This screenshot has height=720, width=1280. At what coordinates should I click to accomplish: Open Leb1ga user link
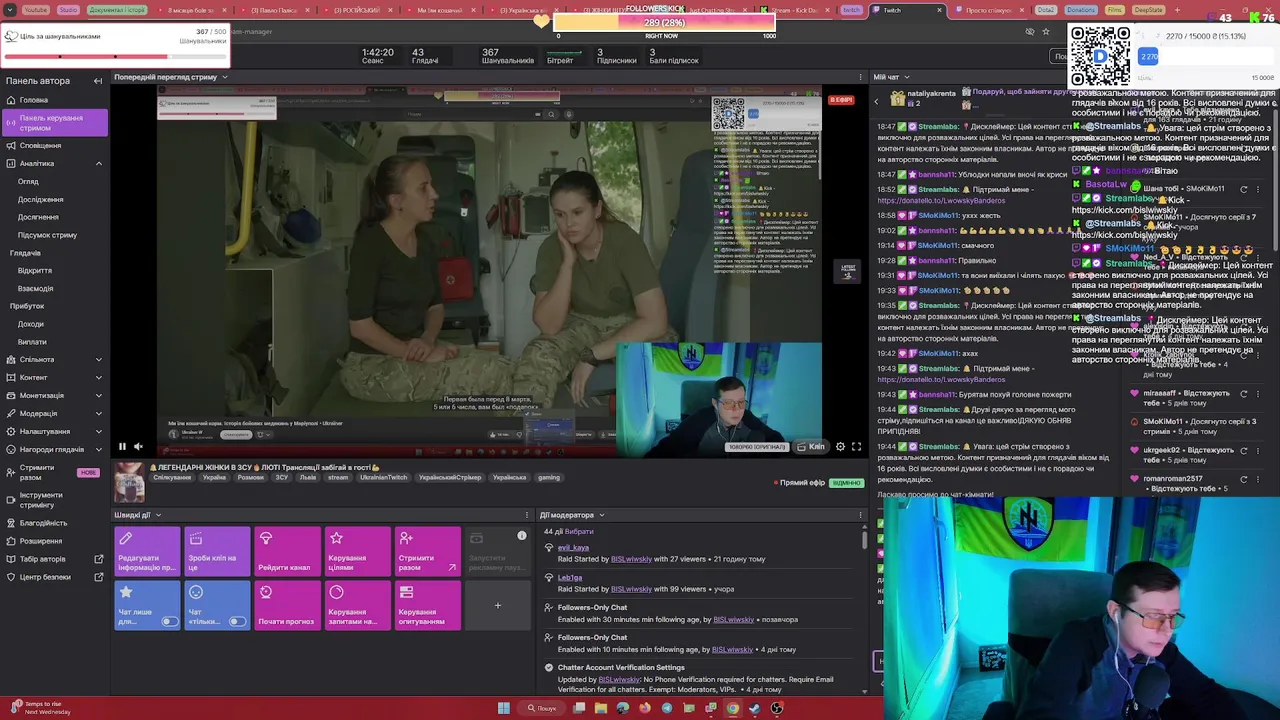coord(570,577)
